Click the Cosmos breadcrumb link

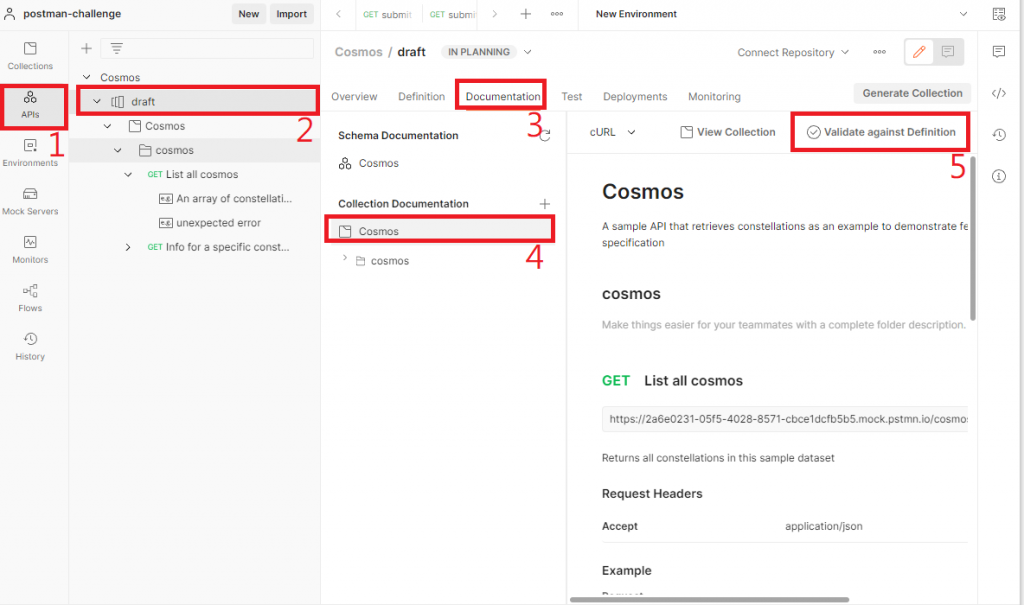[358, 52]
